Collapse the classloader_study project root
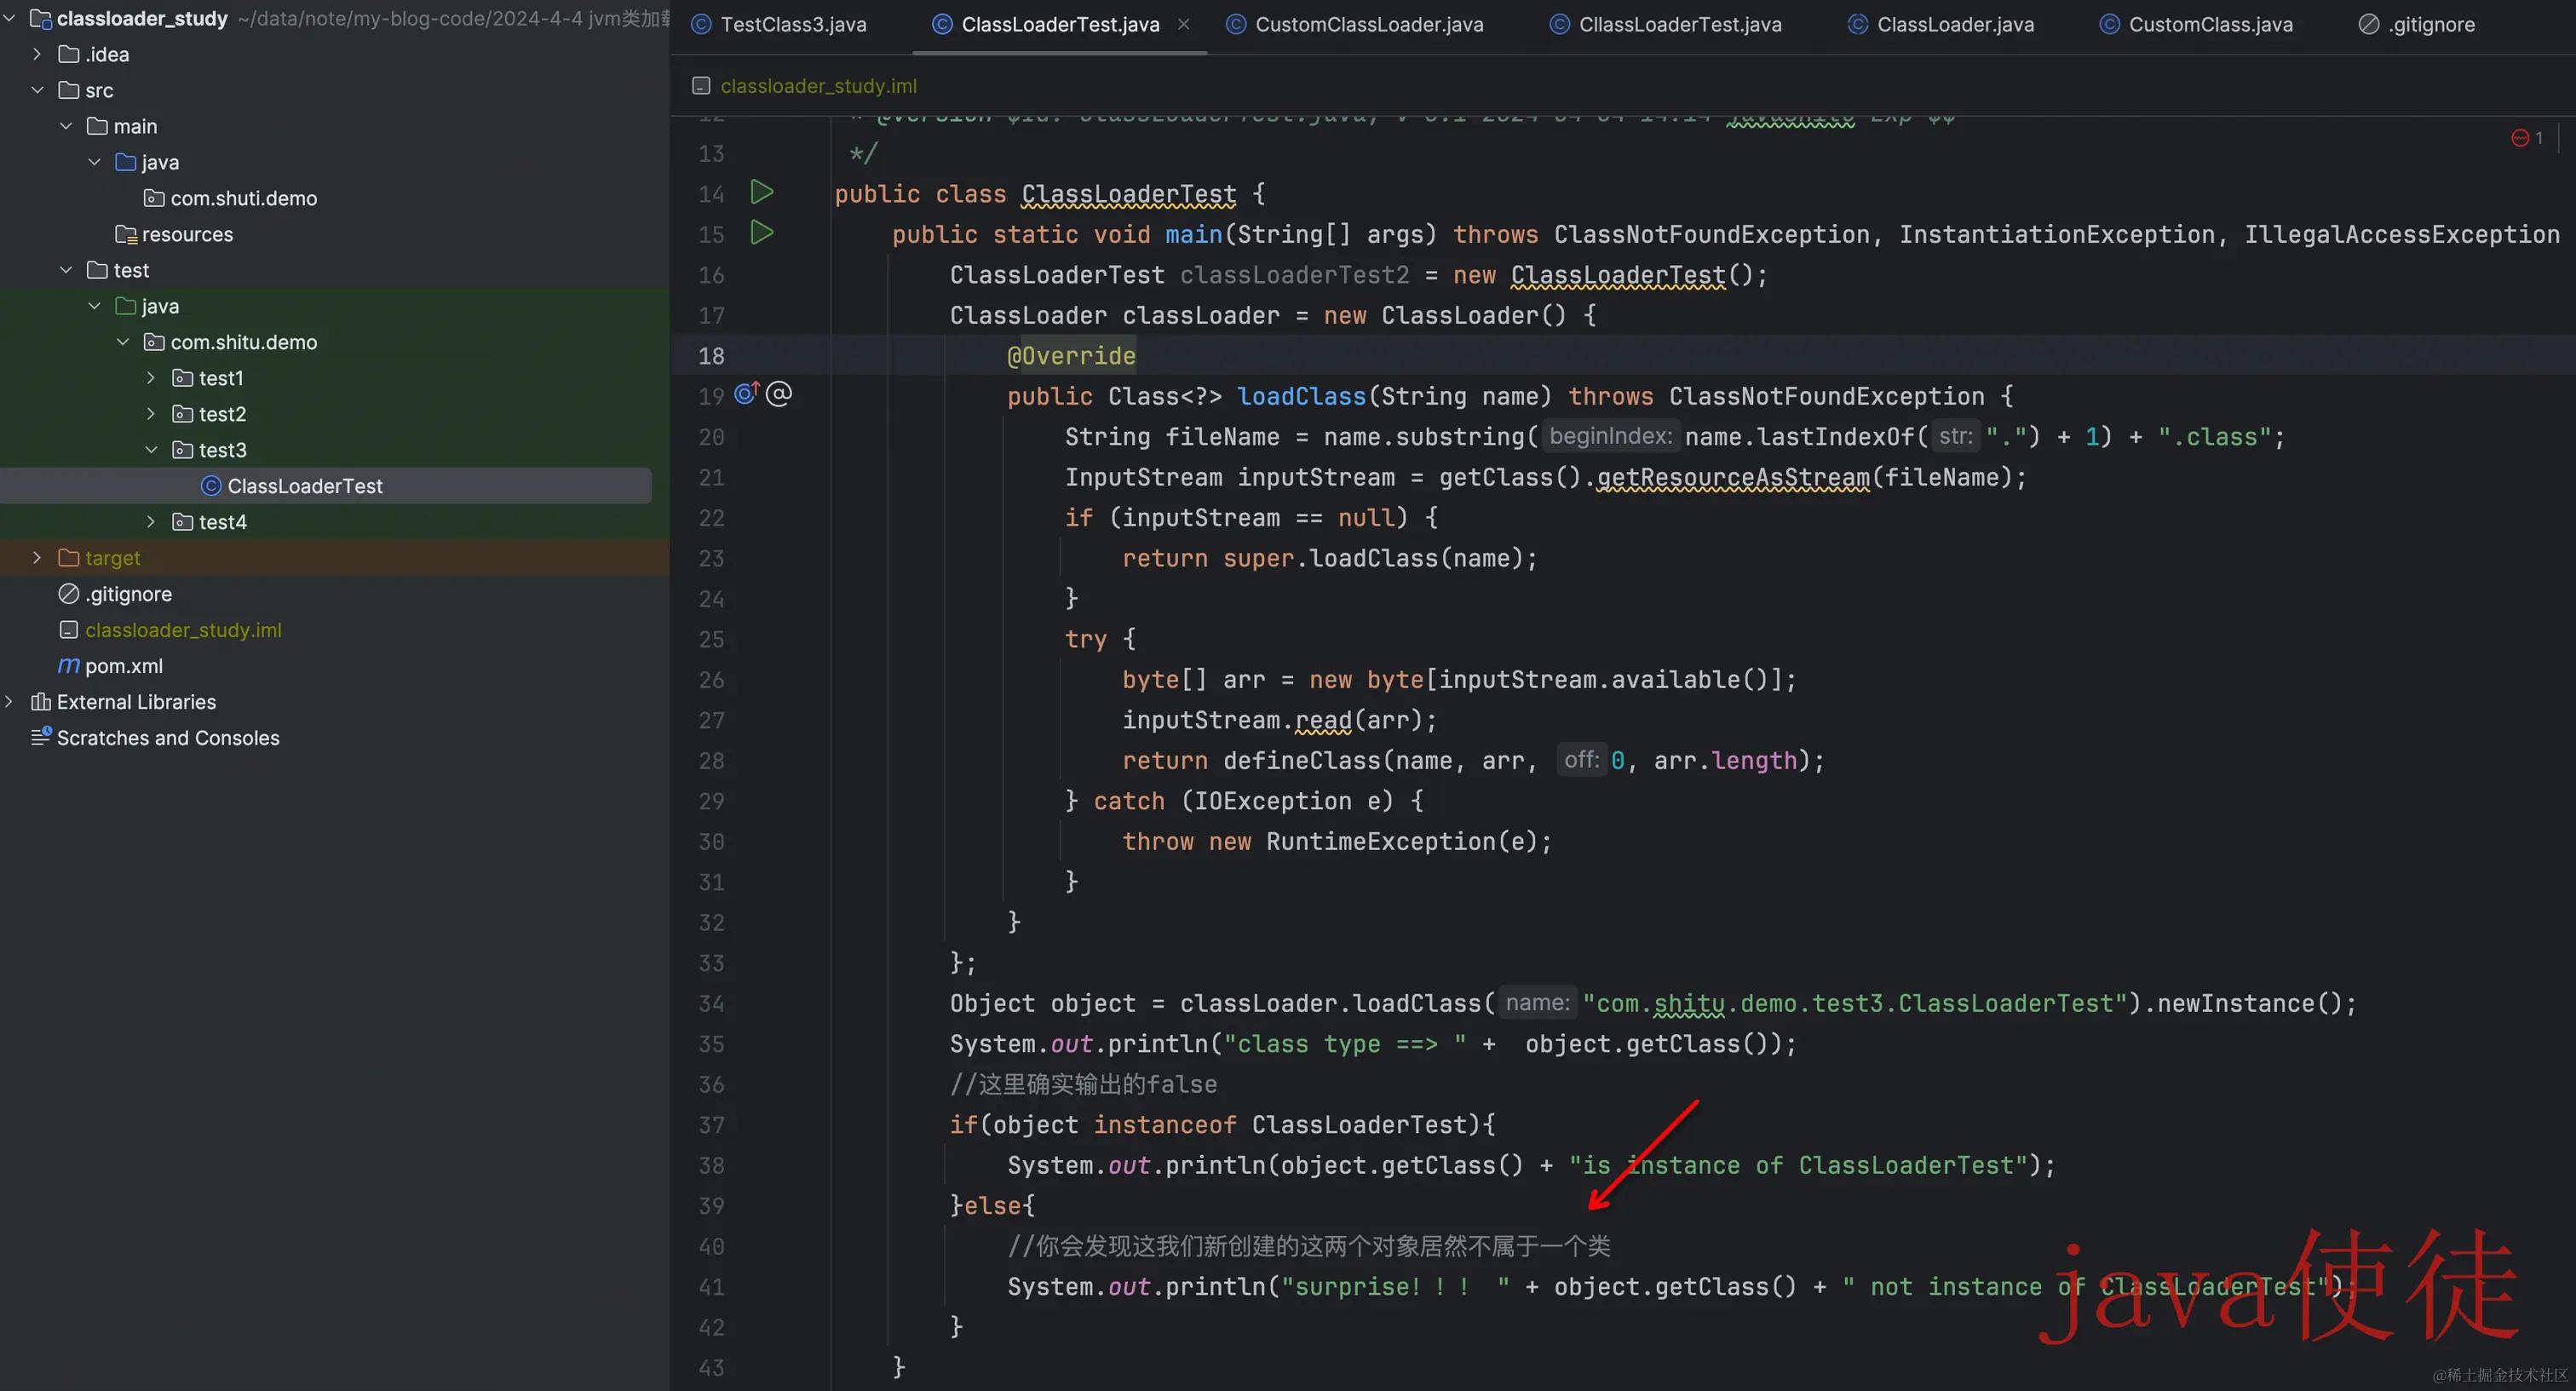The image size is (2576, 1391). [x=10, y=18]
